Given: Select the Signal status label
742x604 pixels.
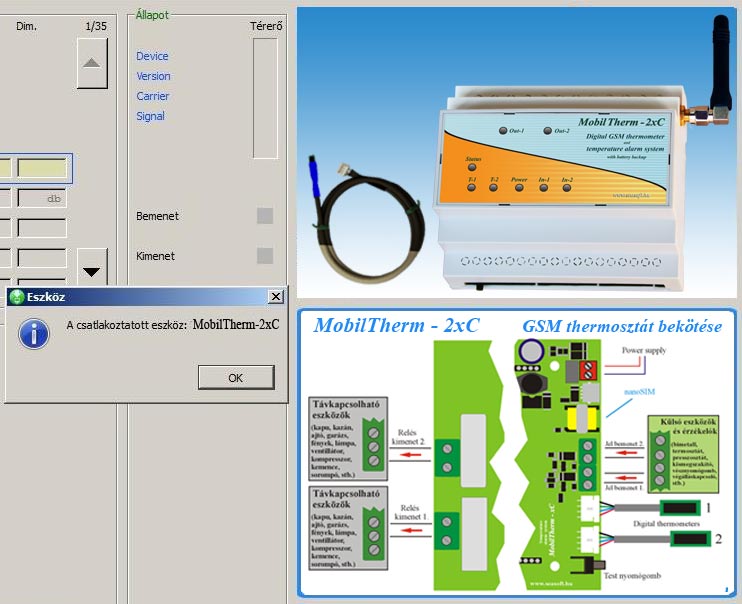Looking at the screenshot, I should (150, 116).
